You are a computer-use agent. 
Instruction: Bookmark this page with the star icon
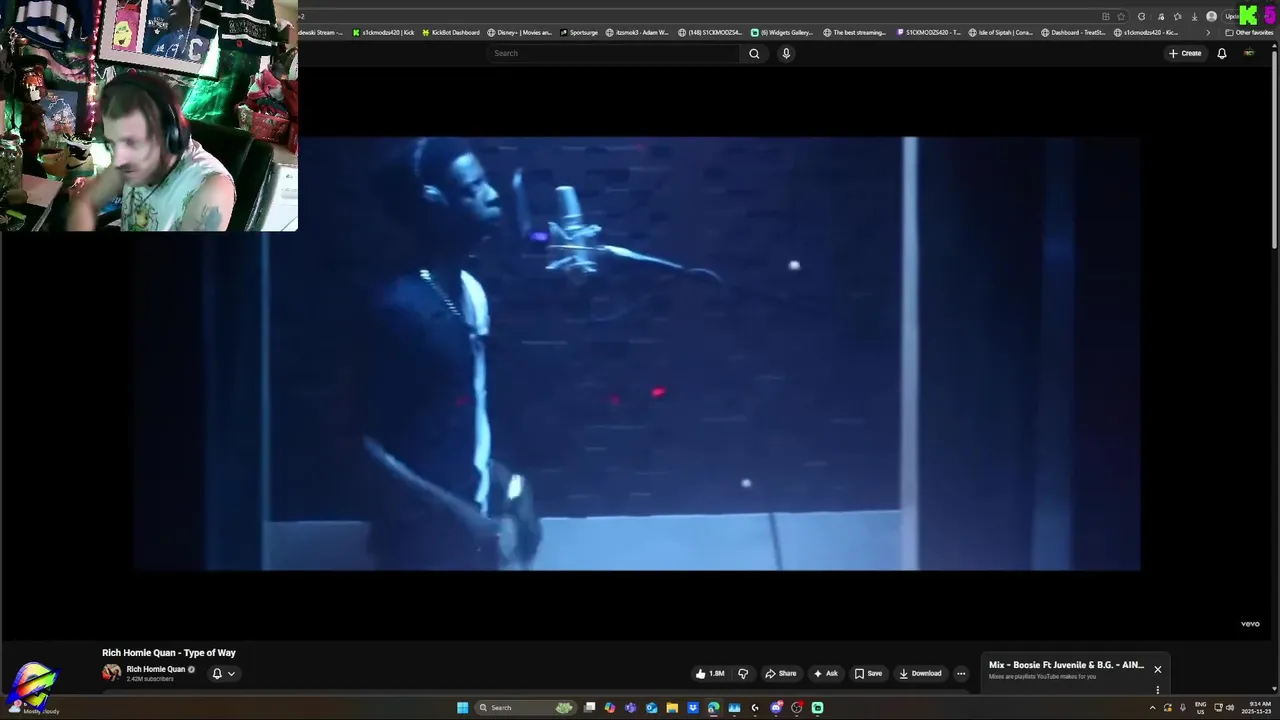(x=1121, y=16)
